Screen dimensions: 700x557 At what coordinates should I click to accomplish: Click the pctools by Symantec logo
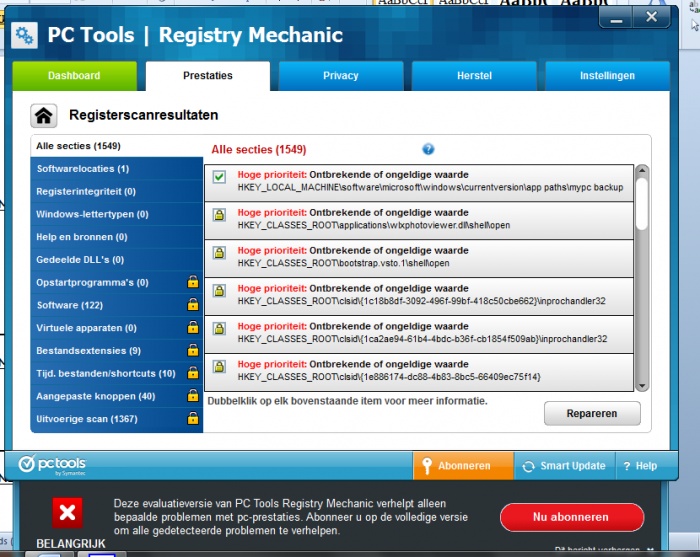tap(52, 465)
